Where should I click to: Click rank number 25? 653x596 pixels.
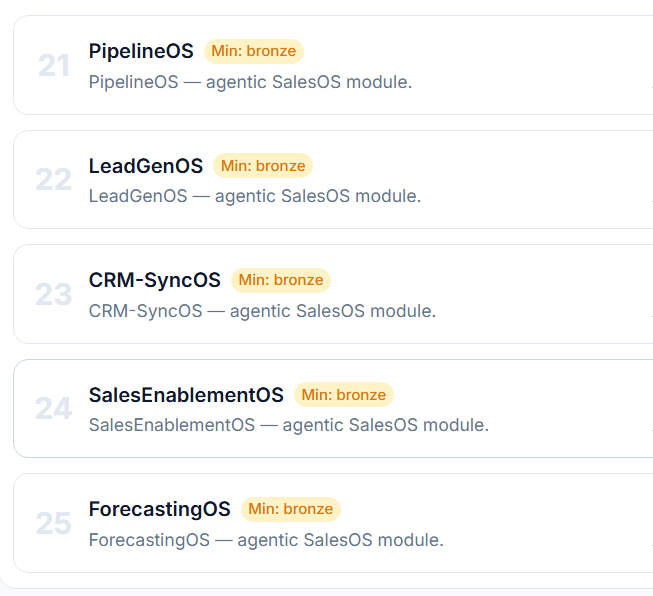click(x=54, y=524)
